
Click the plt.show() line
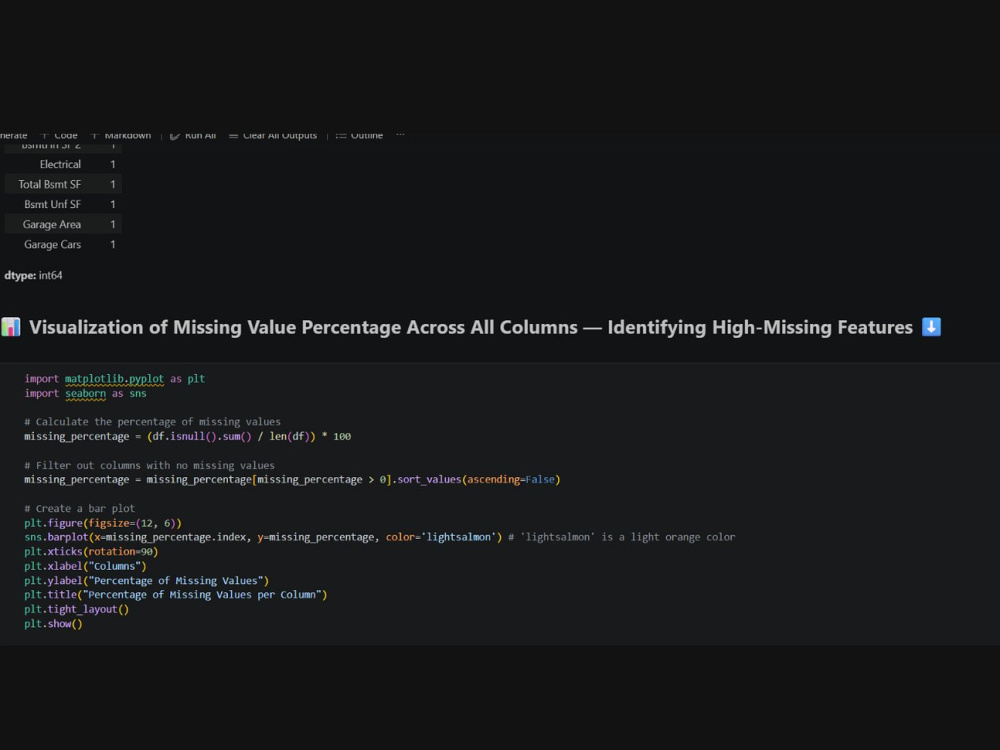54,624
